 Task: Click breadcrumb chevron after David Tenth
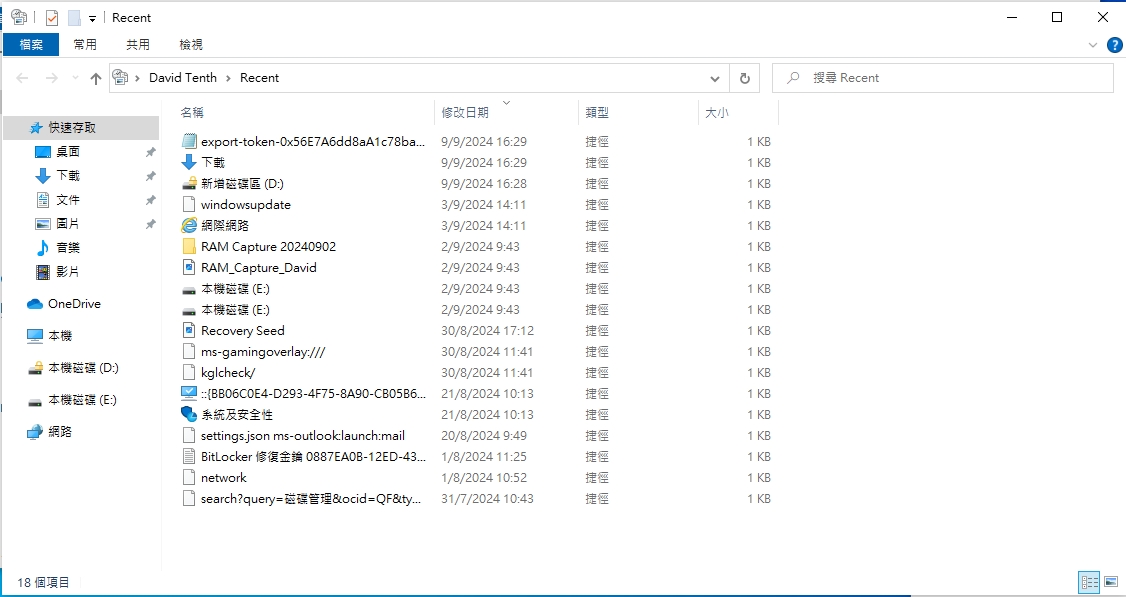pyautogui.click(x=228, y=78)
